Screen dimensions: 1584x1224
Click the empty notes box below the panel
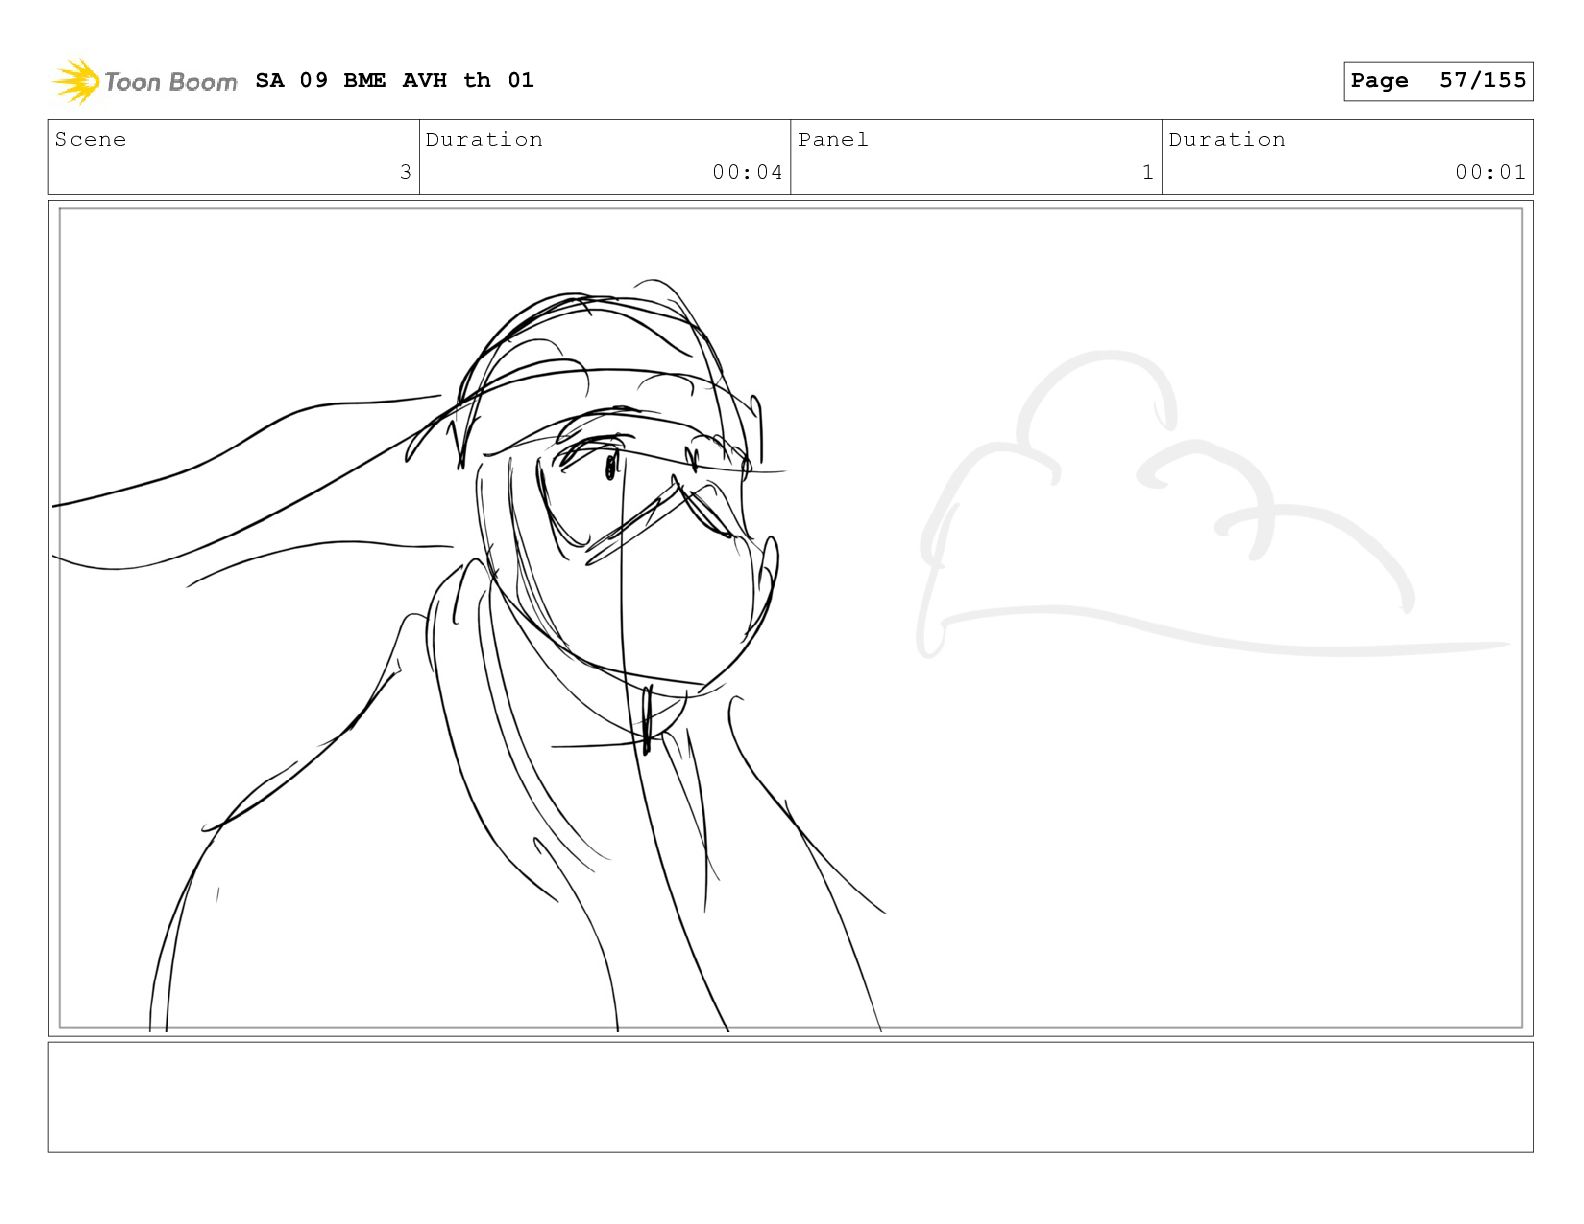point(790,1097)
